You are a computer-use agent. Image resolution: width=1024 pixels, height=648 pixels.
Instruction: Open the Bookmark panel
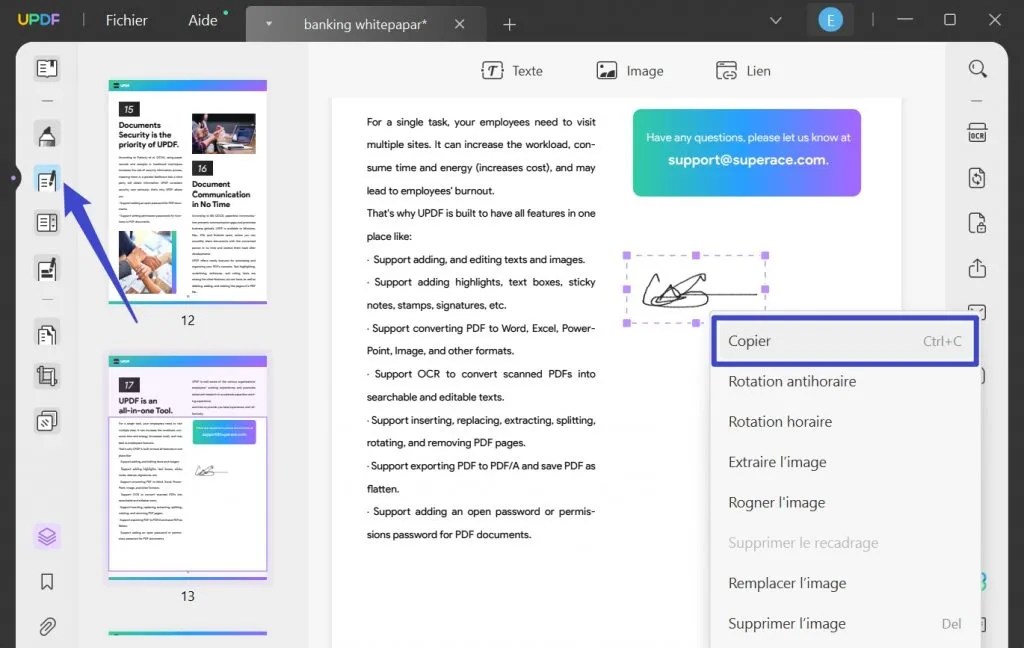click(x=45, y=580)
